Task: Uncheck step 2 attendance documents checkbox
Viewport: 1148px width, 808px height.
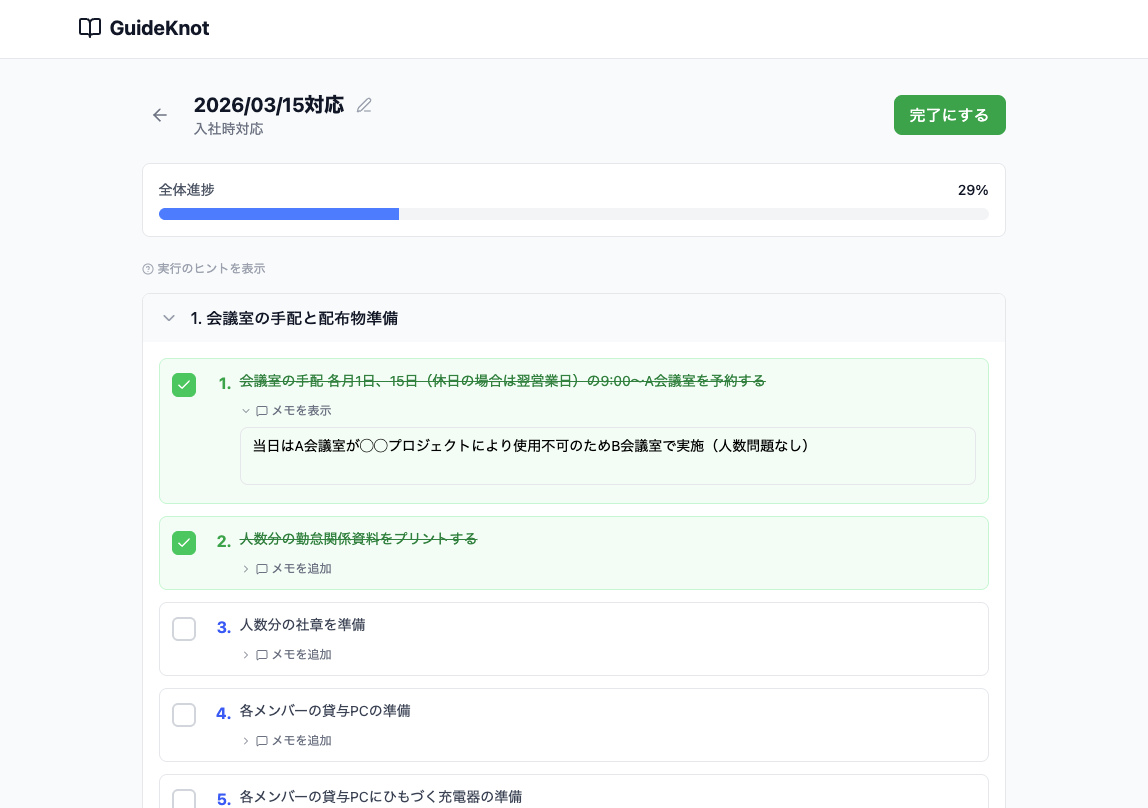Action: coord(184,543)
